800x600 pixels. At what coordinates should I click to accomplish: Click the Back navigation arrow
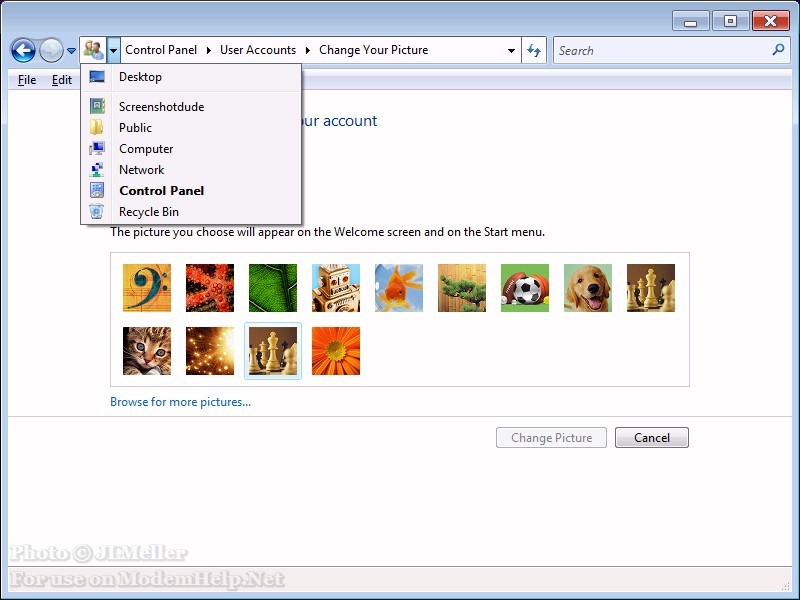click(x=23, y=51)
